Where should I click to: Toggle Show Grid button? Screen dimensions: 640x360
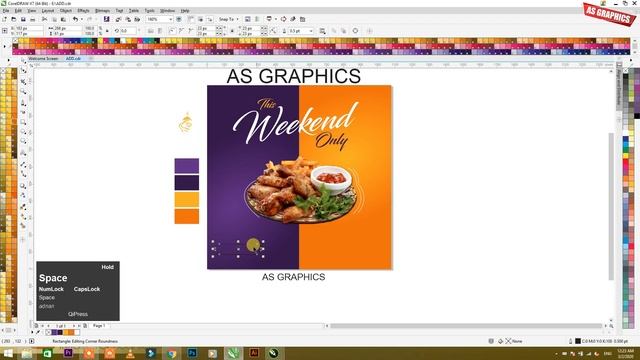[200, 19]
